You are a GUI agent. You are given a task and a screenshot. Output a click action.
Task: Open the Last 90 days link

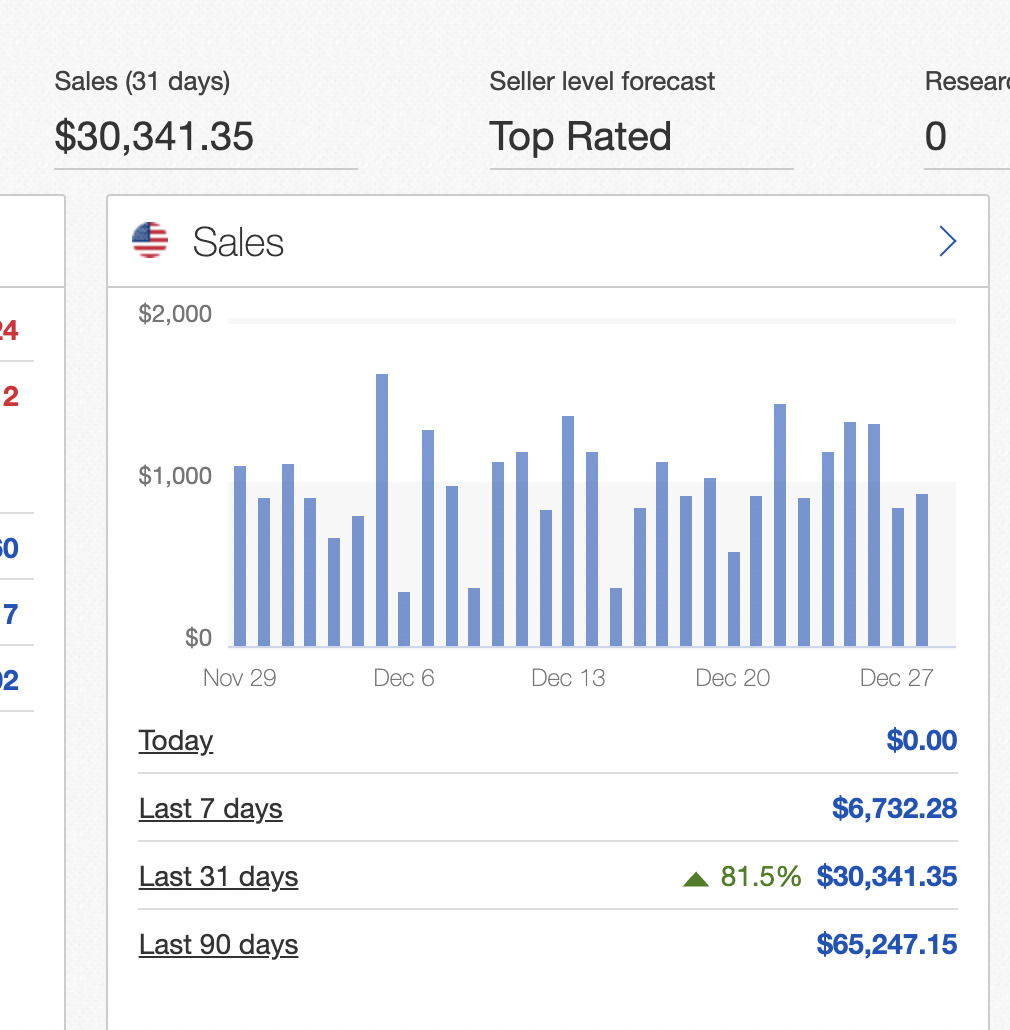[218, 945]
